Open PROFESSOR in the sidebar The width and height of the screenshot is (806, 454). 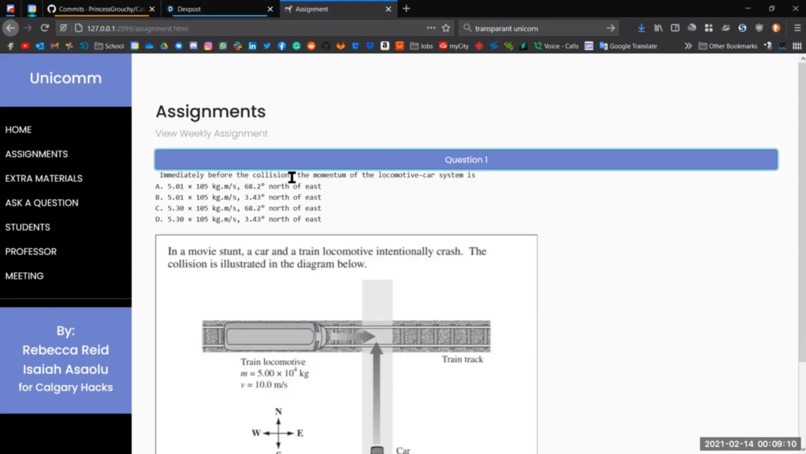(31, 251)
